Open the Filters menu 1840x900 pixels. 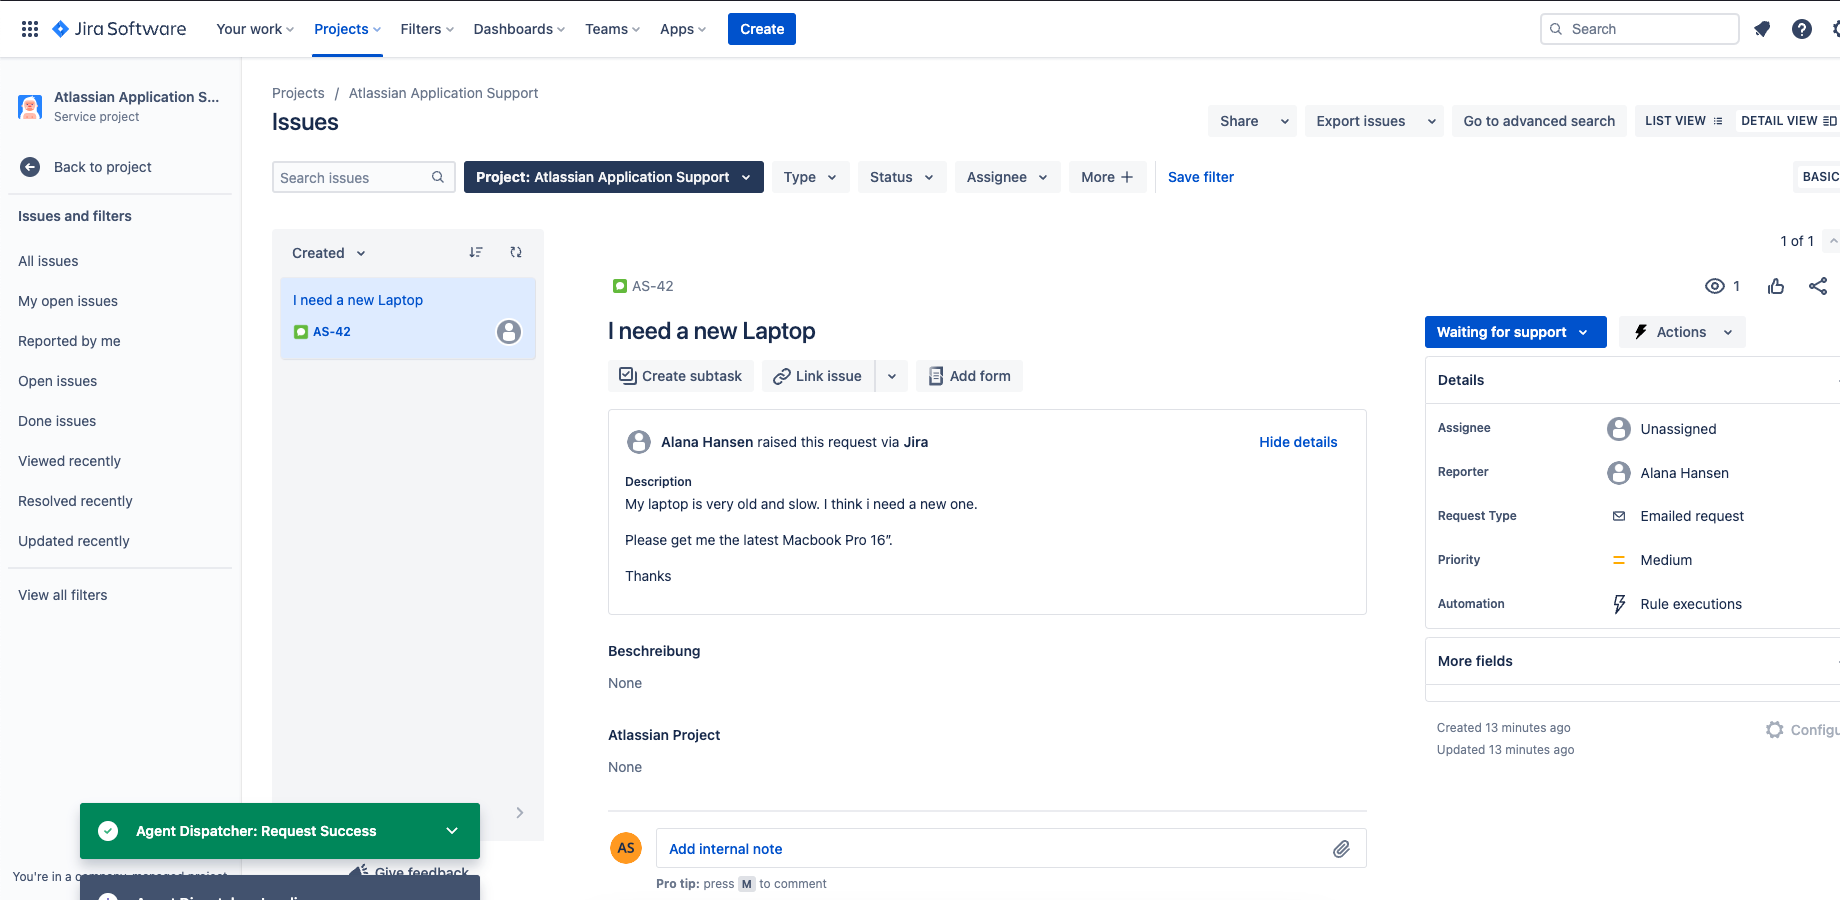point(427,29)
